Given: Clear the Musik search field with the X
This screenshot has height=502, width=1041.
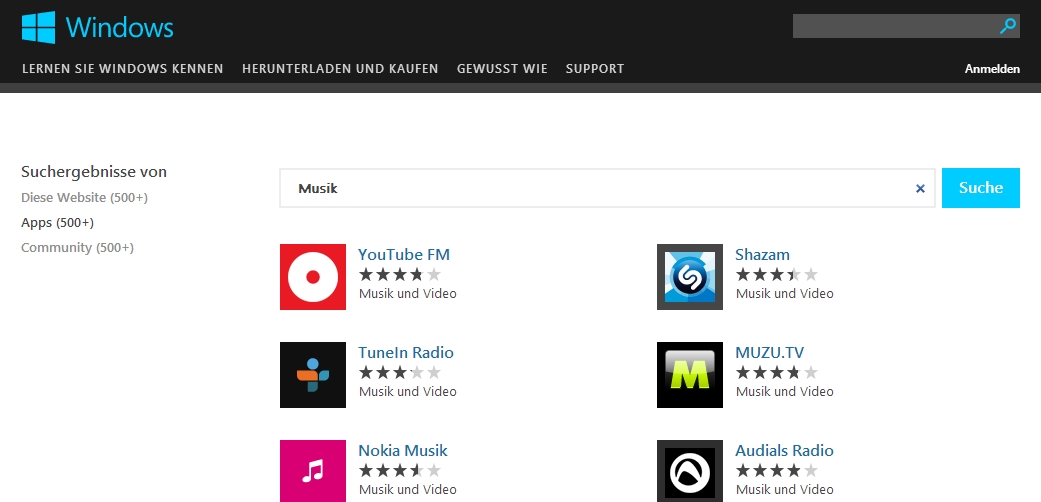Looking at the screenshot, I should pos(920,189).
